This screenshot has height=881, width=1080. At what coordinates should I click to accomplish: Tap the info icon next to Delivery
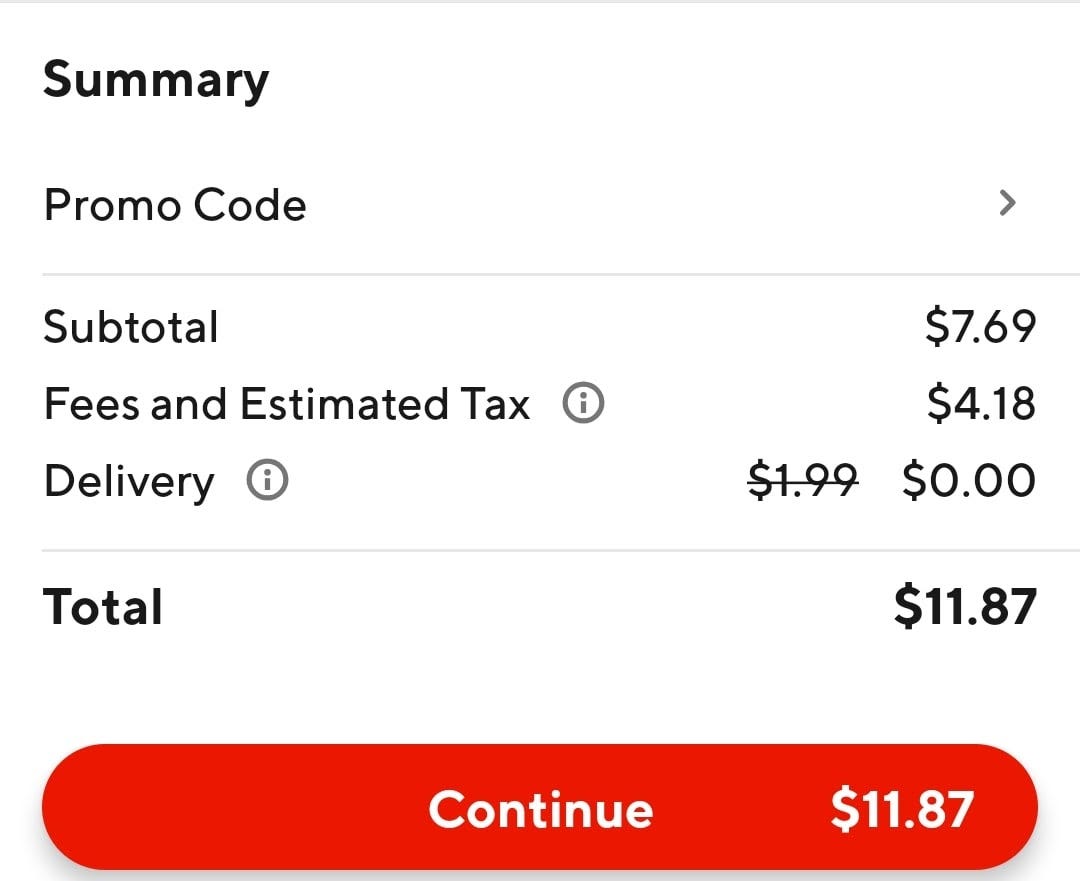(267, 482)
